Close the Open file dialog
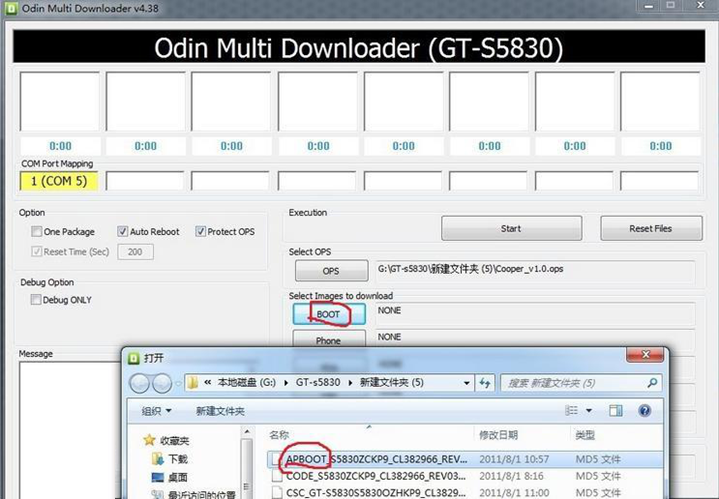This screenshot has width=719, height=499. tap(645, 355)
